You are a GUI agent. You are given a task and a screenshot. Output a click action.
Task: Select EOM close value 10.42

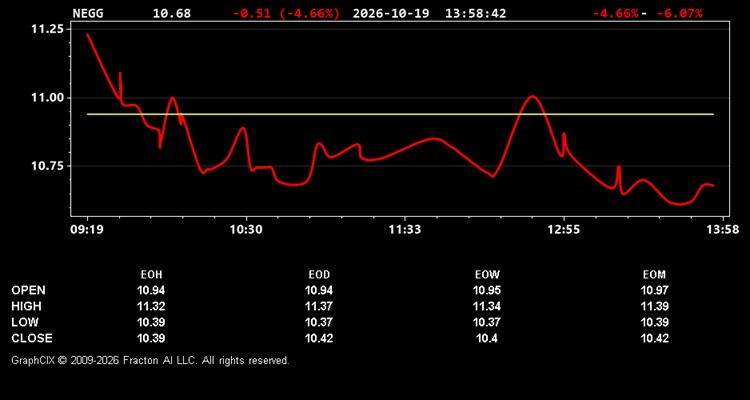pos(655,338)
